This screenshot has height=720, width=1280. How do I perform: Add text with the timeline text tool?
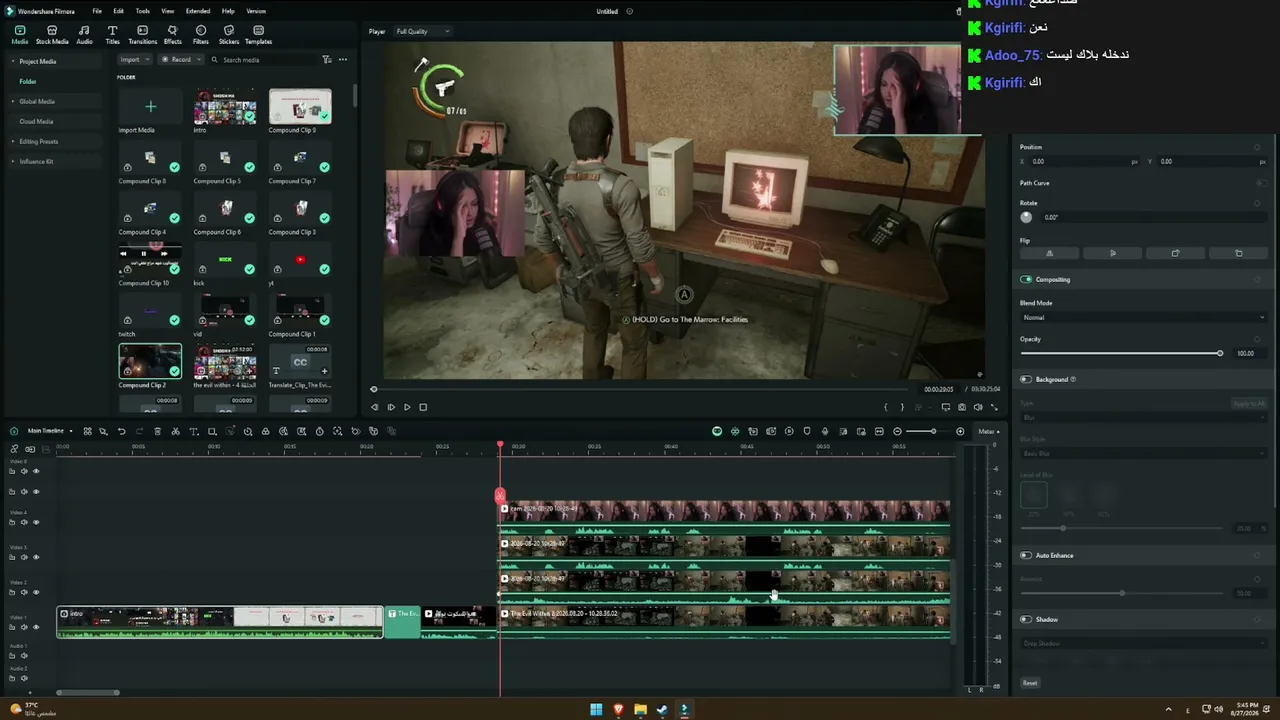(x=194, y=431)
